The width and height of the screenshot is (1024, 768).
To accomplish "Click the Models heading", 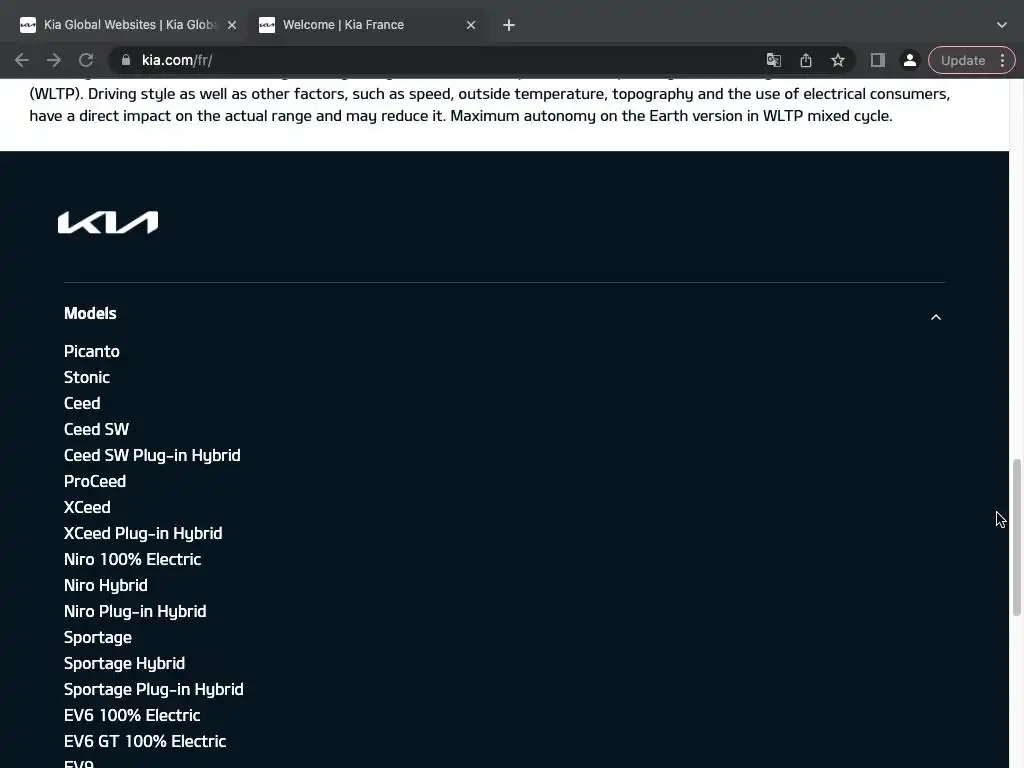I will click(x=90, y=313).
